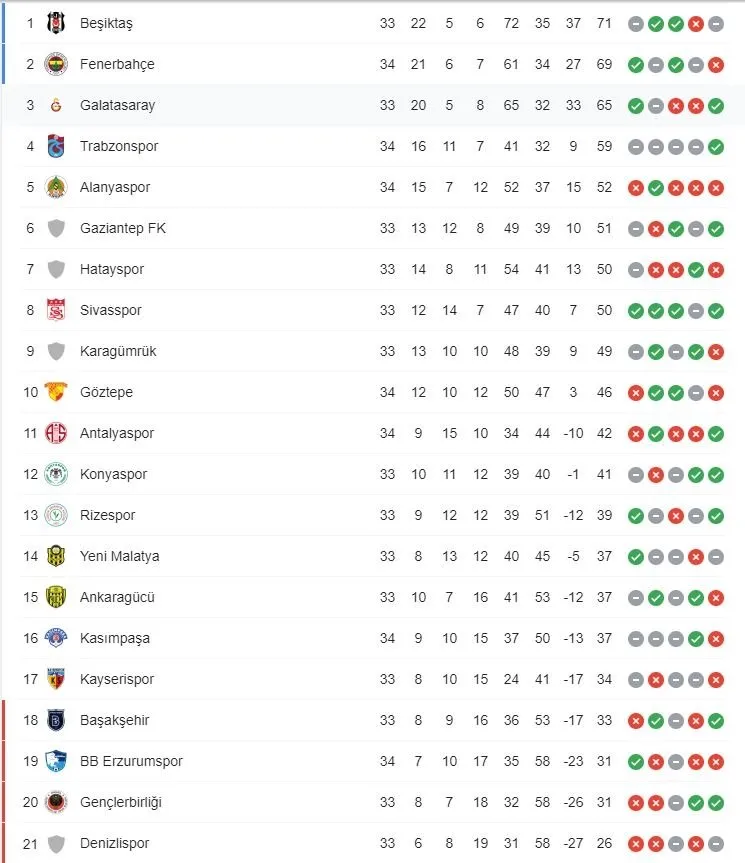Click Ankaragücü's points total 37
The image size is (745, 863).
pos(604,597)
